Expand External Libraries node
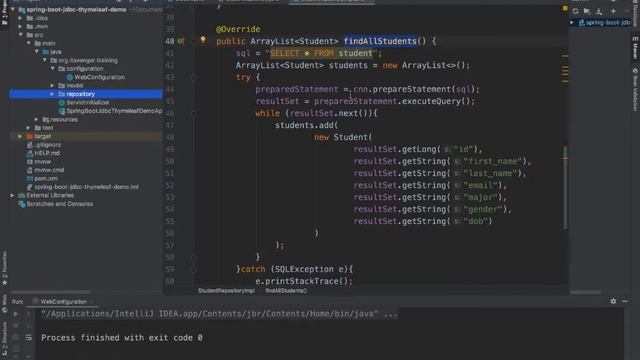The height and width of the screenshot is (360, 640). tap(13, 196)
